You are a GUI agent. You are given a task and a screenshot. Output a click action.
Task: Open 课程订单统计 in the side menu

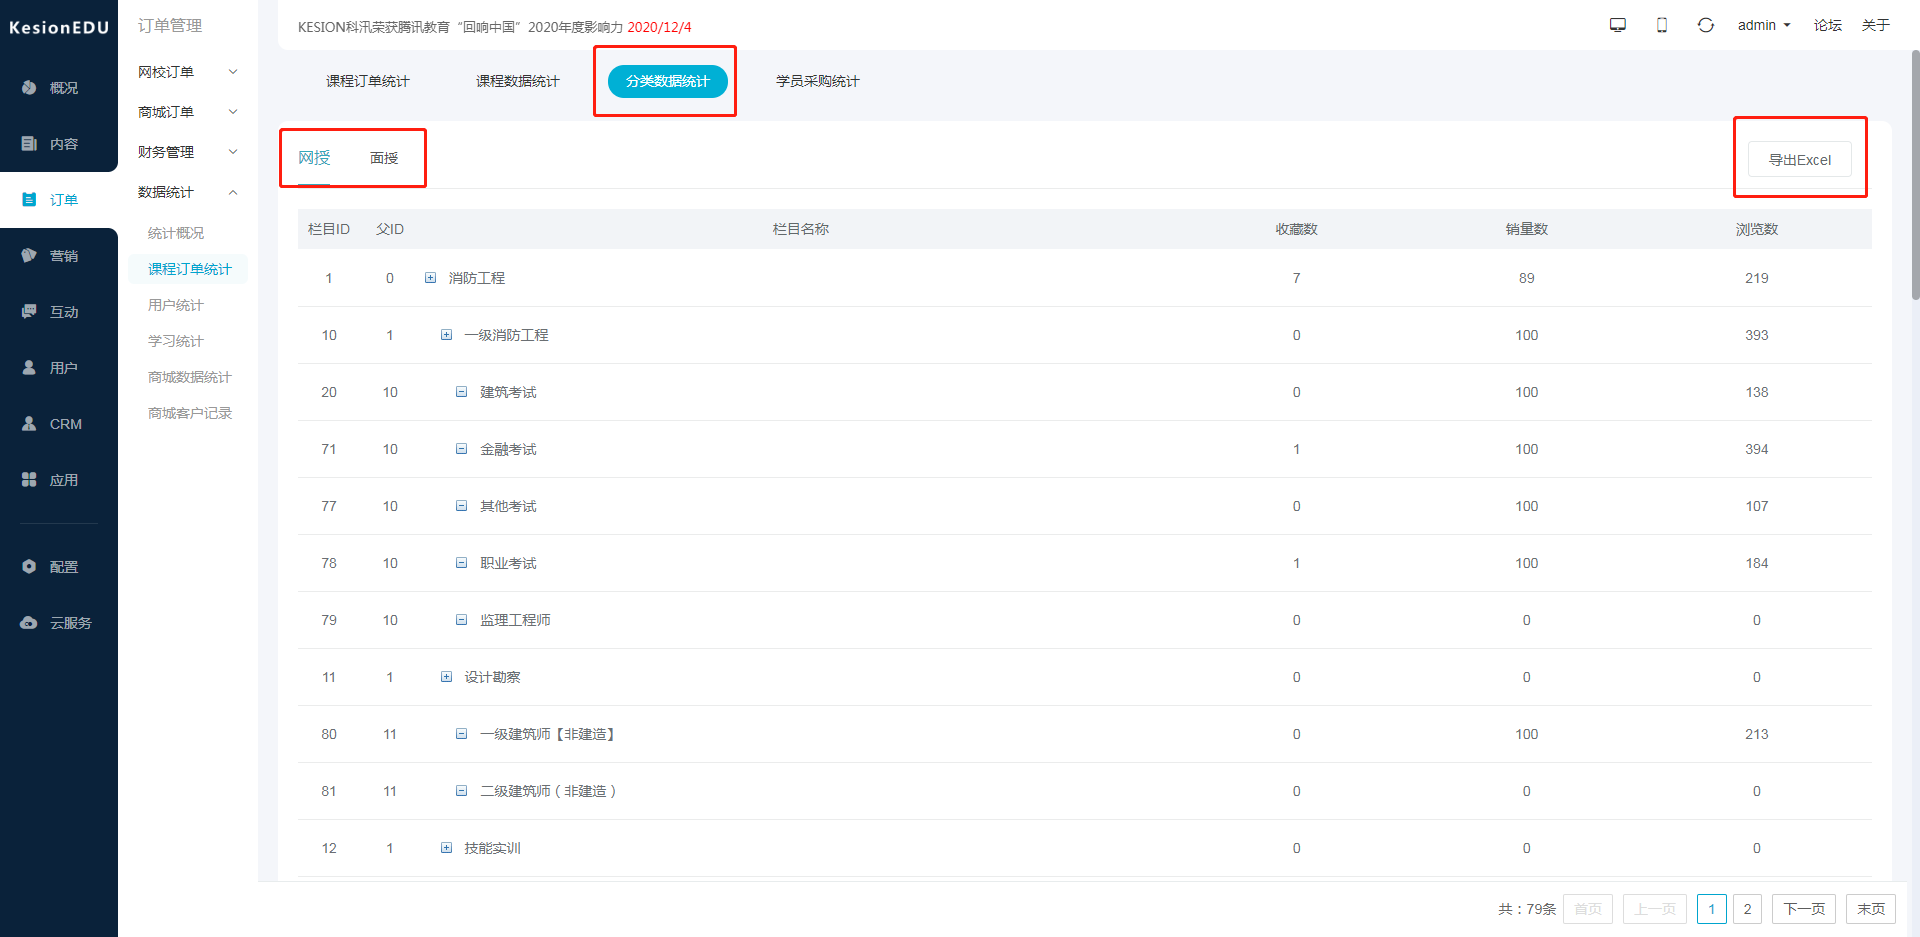tap(189, 269)
